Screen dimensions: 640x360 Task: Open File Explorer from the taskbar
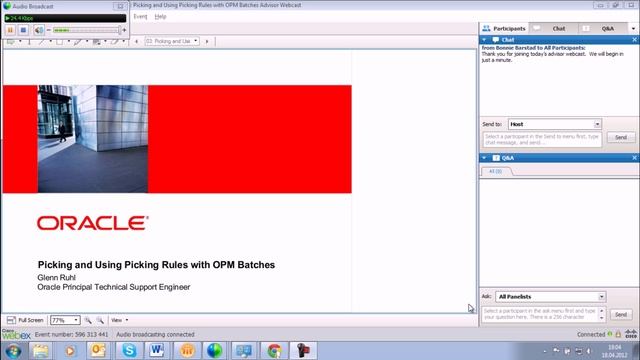pyautogui.click(x=41, y=351)
